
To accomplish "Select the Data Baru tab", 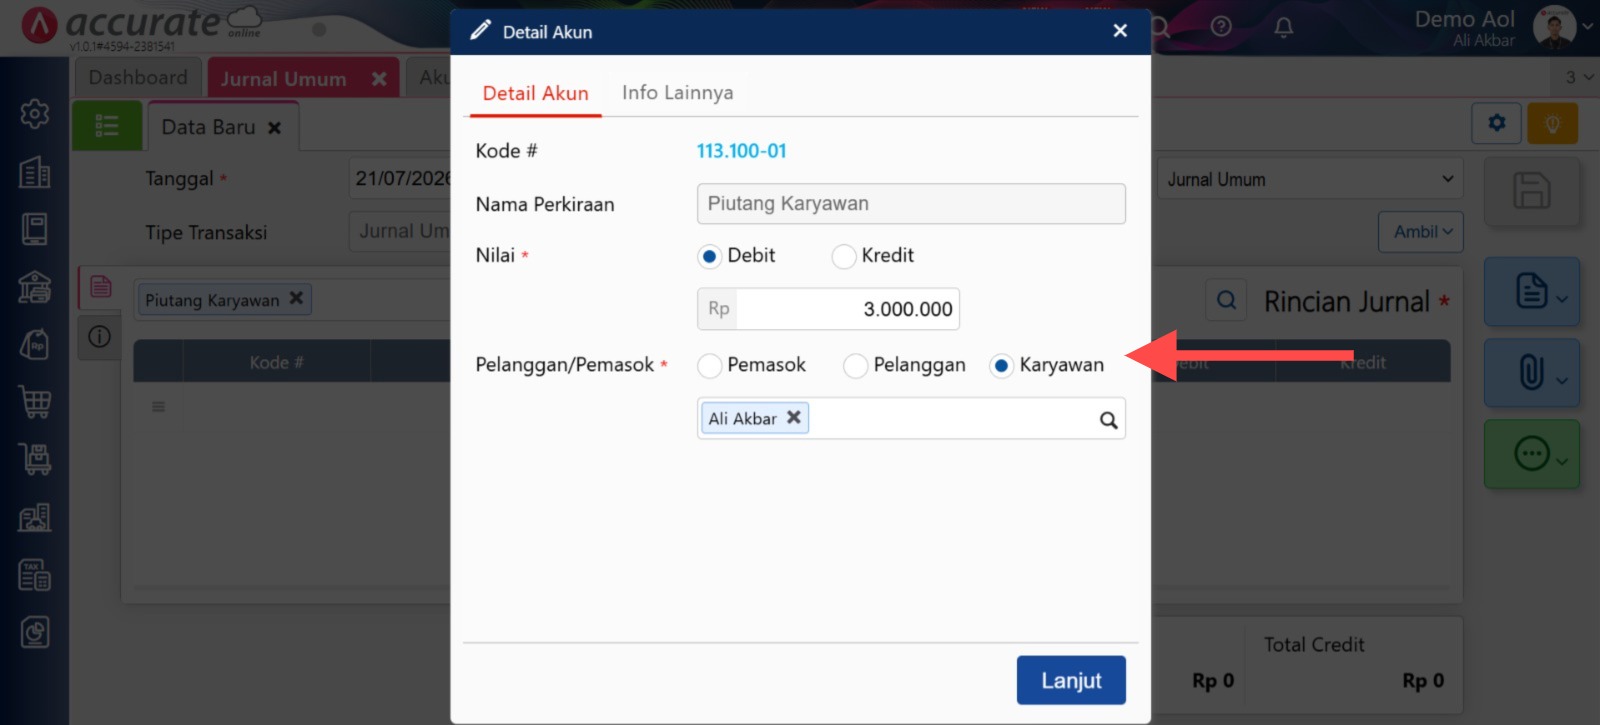I will (x=208, y=127).
